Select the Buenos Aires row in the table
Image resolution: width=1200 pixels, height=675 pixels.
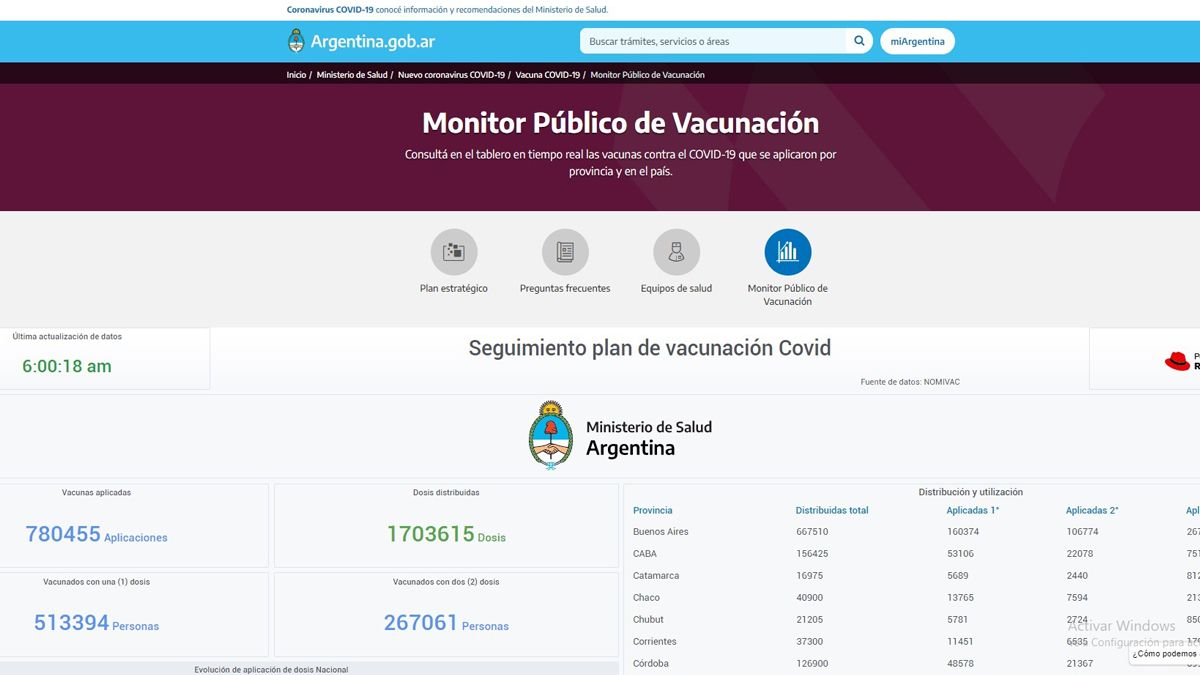pyautogui.click(x=663, y=531)
